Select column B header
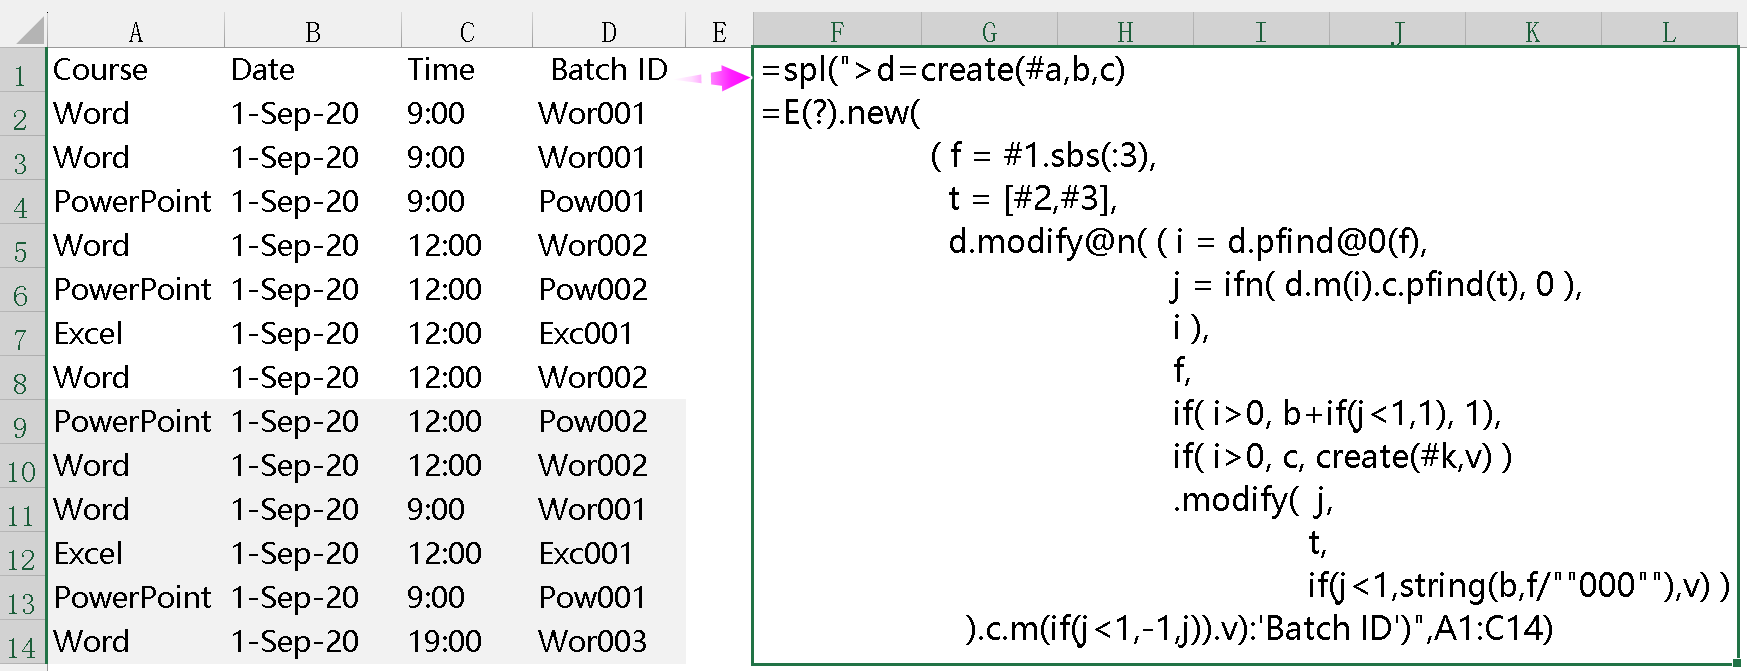This screenshot has height=671, width=1747. click(x=313, y=32)
